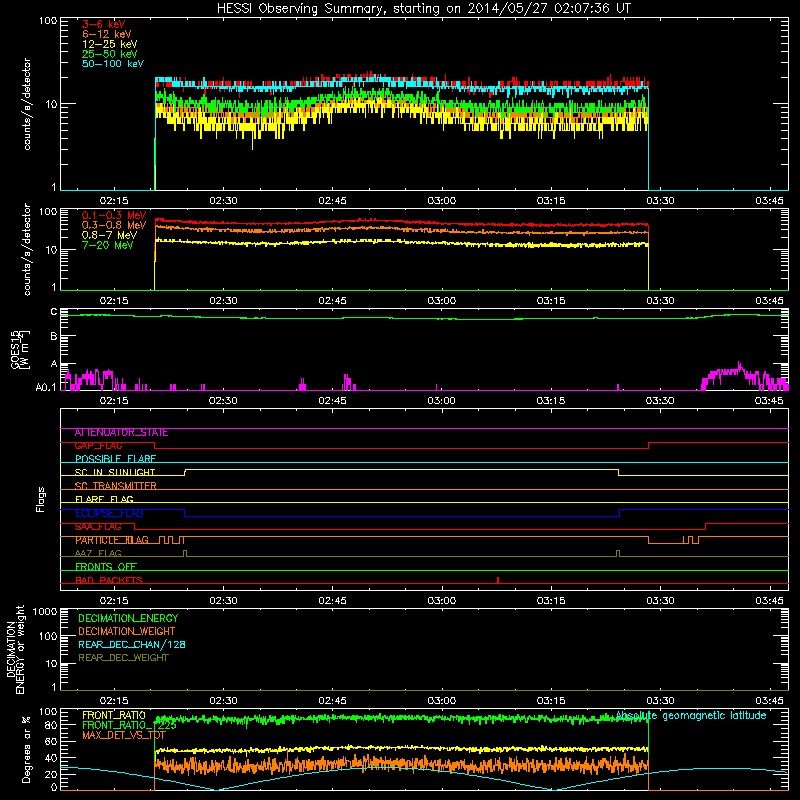Select the FLARE_FLAG label
Image resolution: width=800 pixels, height=800 pixels.
(x=104, y=499)
